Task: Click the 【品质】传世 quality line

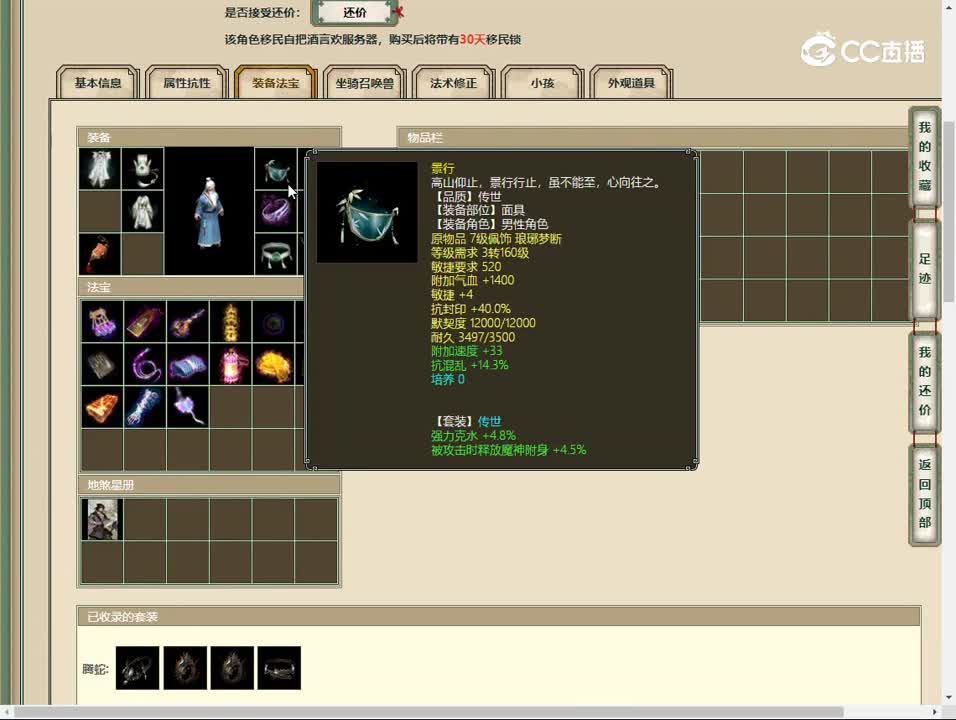Action: (x=466, y=196)
